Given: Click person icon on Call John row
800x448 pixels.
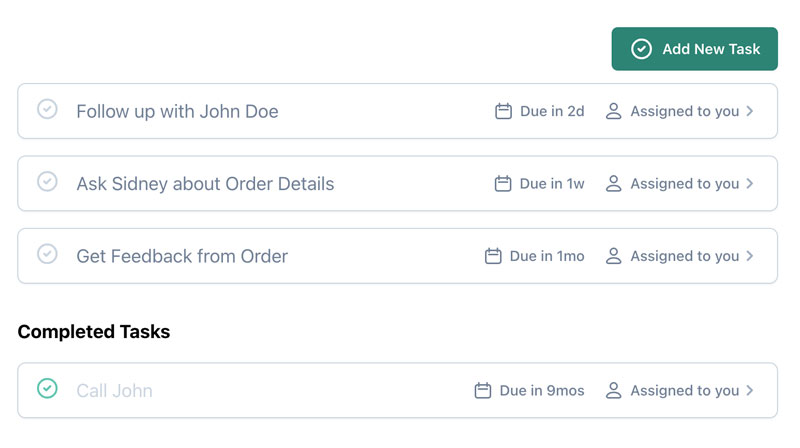Looking at the screenshot, I should (x=613, y=390).
